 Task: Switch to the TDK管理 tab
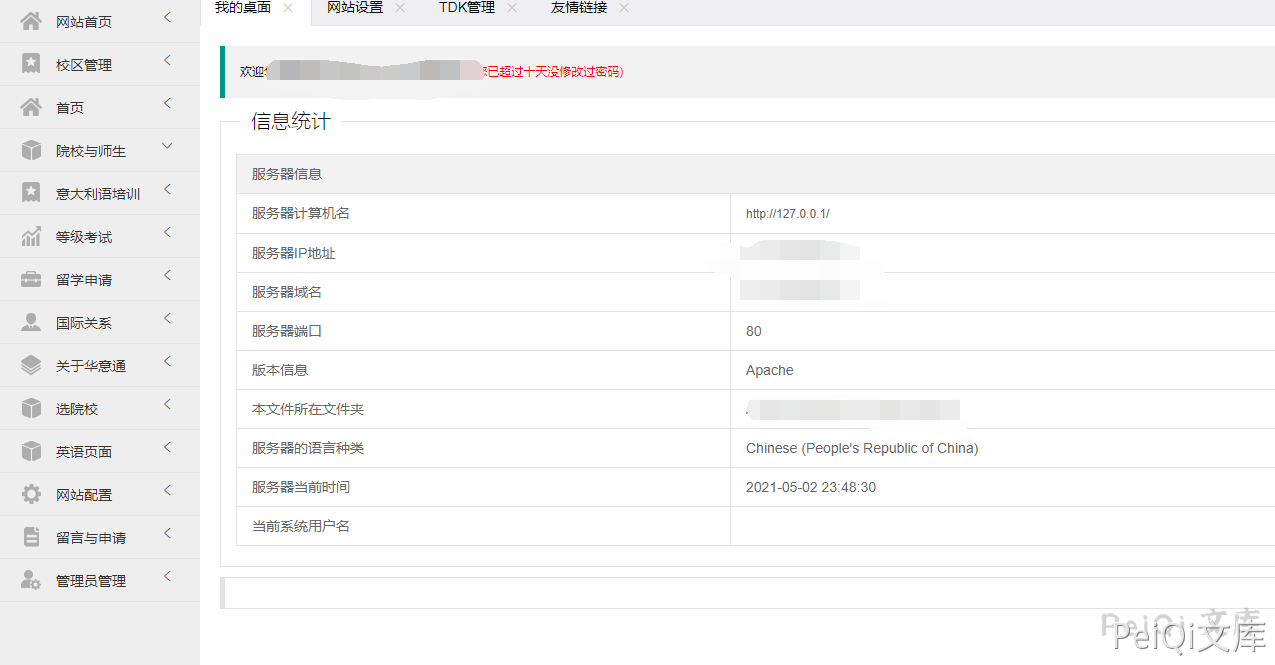[x=467, y=8]
